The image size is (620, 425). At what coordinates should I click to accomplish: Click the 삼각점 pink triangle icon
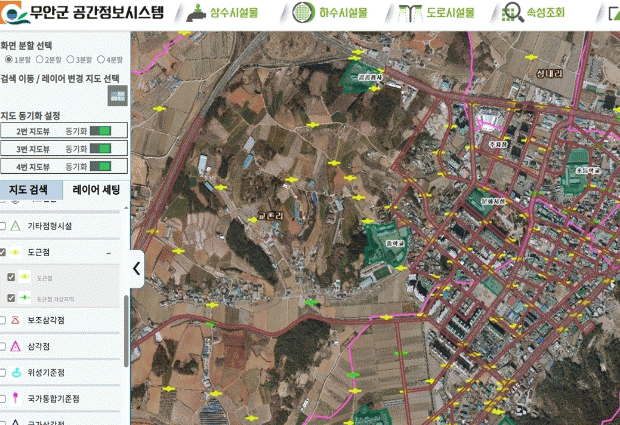click(16, 346)
